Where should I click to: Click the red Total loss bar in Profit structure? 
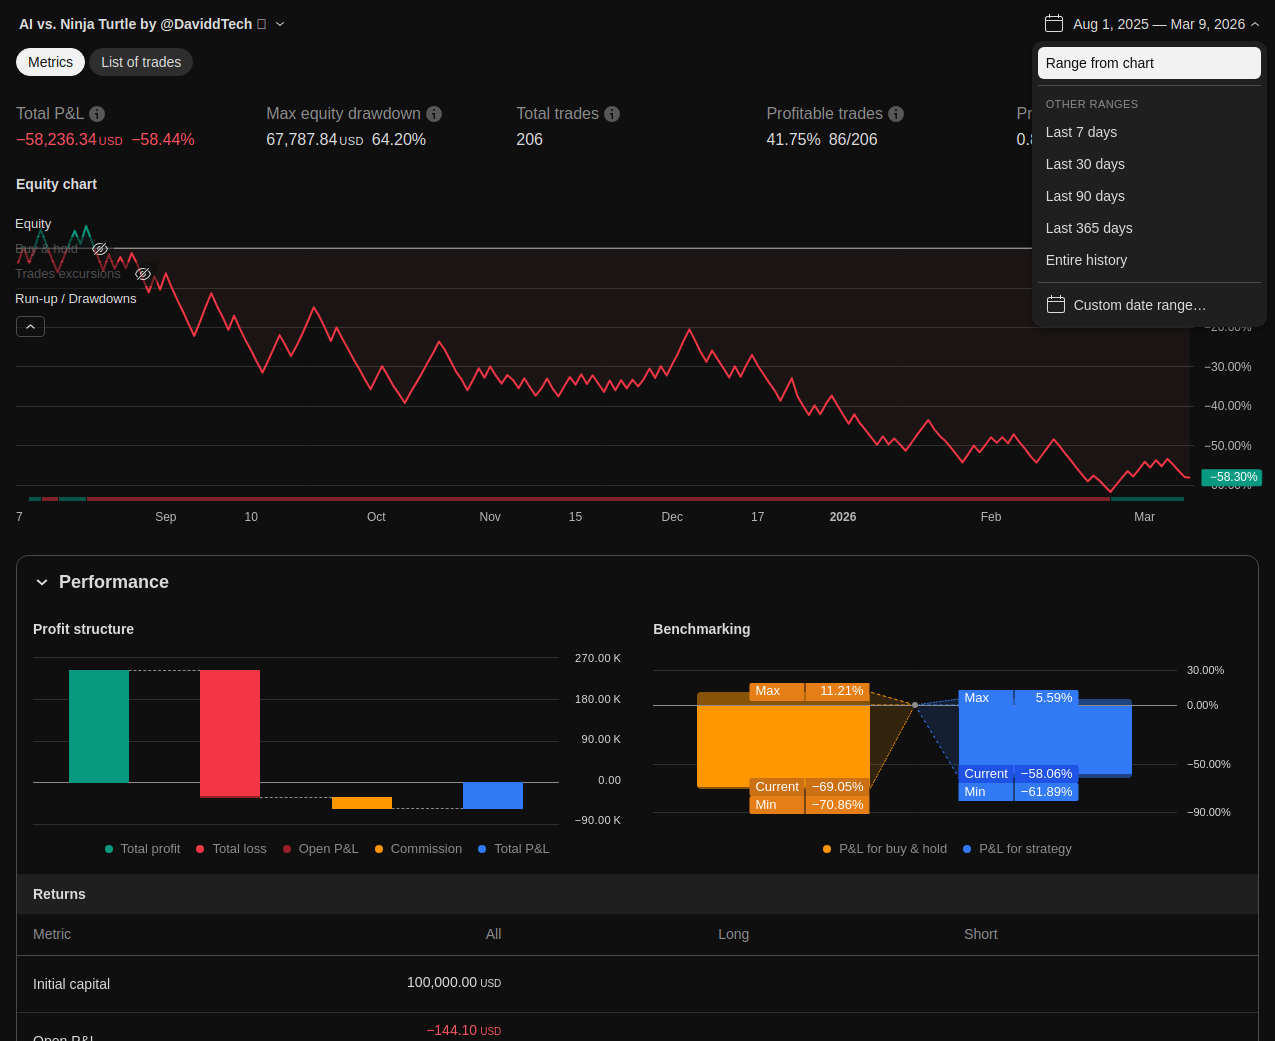(x=230, y=733)
